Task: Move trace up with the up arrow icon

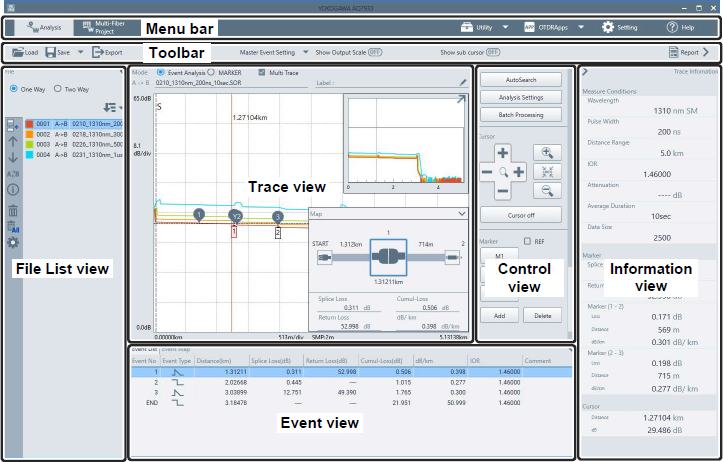Action: (14, 141)
